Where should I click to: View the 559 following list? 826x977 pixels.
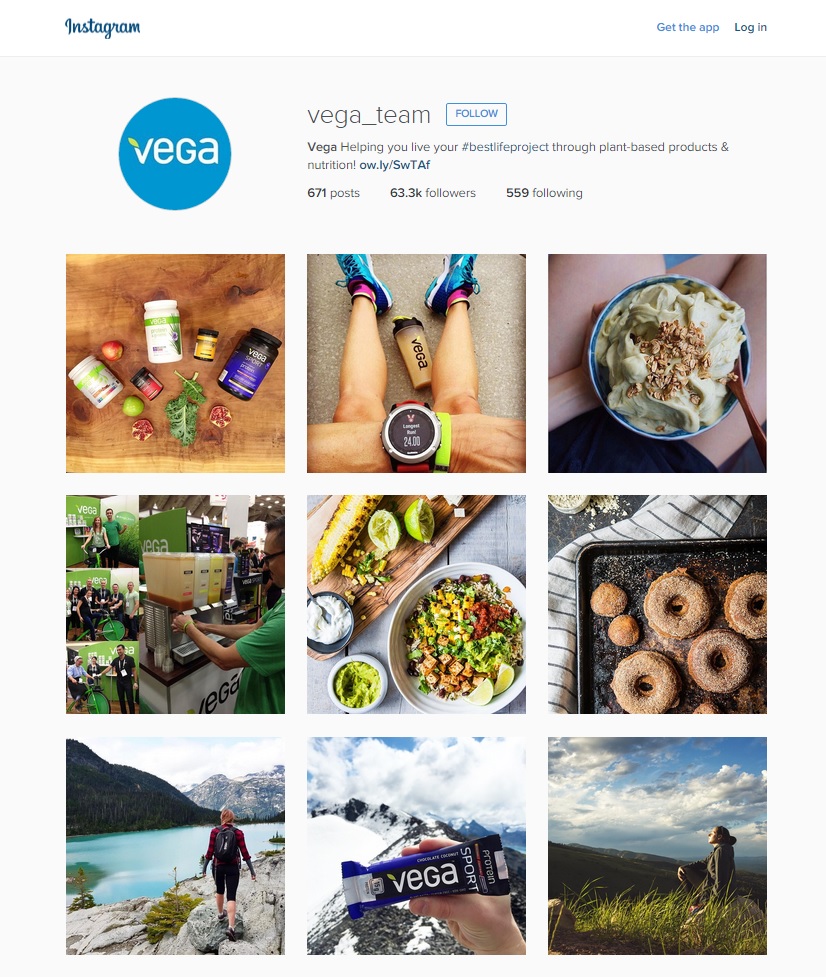(544, 193)
